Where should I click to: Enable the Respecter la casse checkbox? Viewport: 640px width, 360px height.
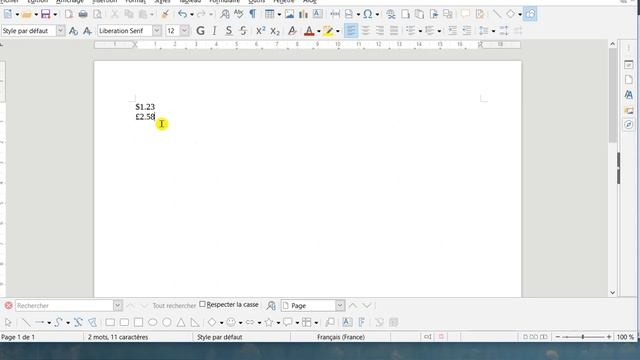pos(202,304)
